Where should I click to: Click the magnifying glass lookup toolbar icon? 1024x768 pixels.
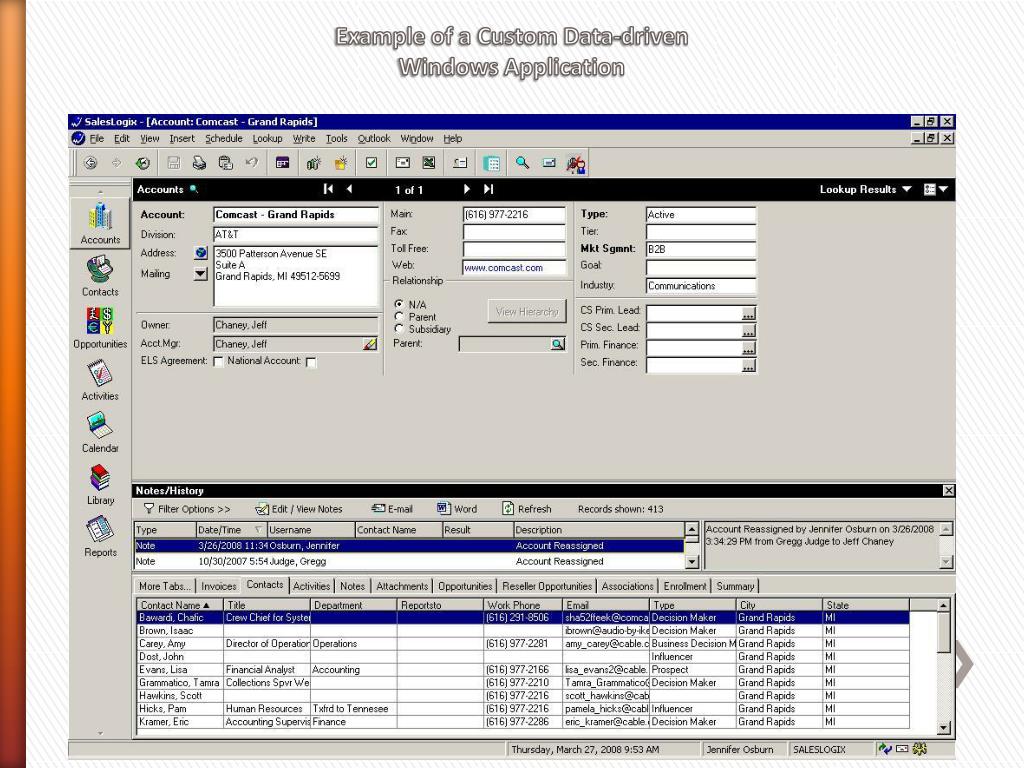tap(522, 163)
